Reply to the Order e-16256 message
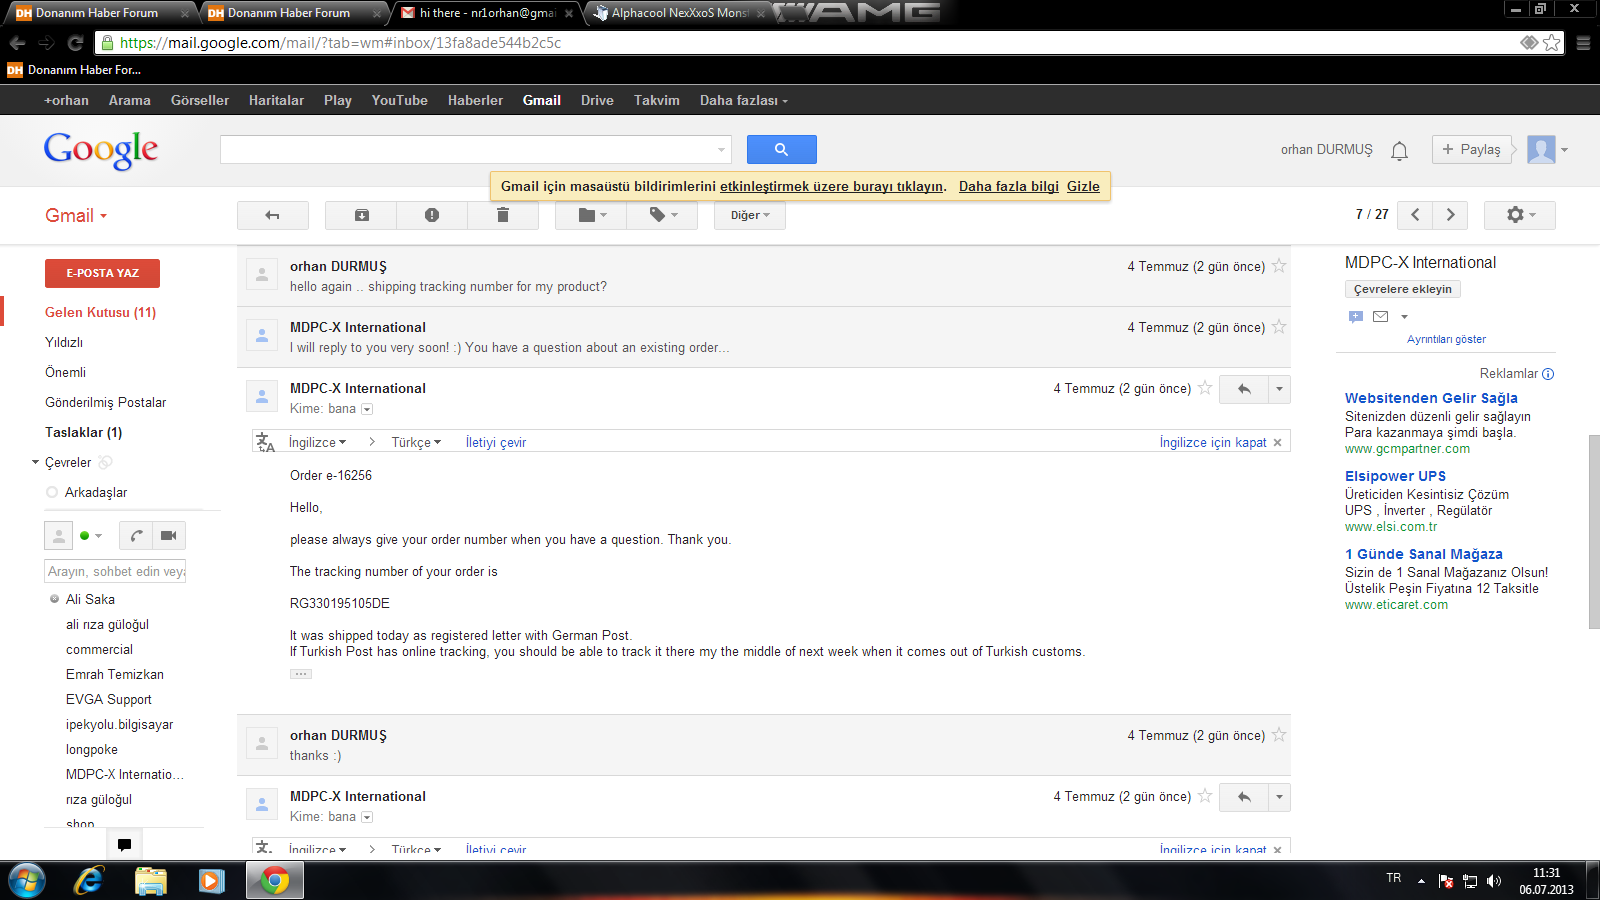The image size is (1600, 900). point(1244,389)
